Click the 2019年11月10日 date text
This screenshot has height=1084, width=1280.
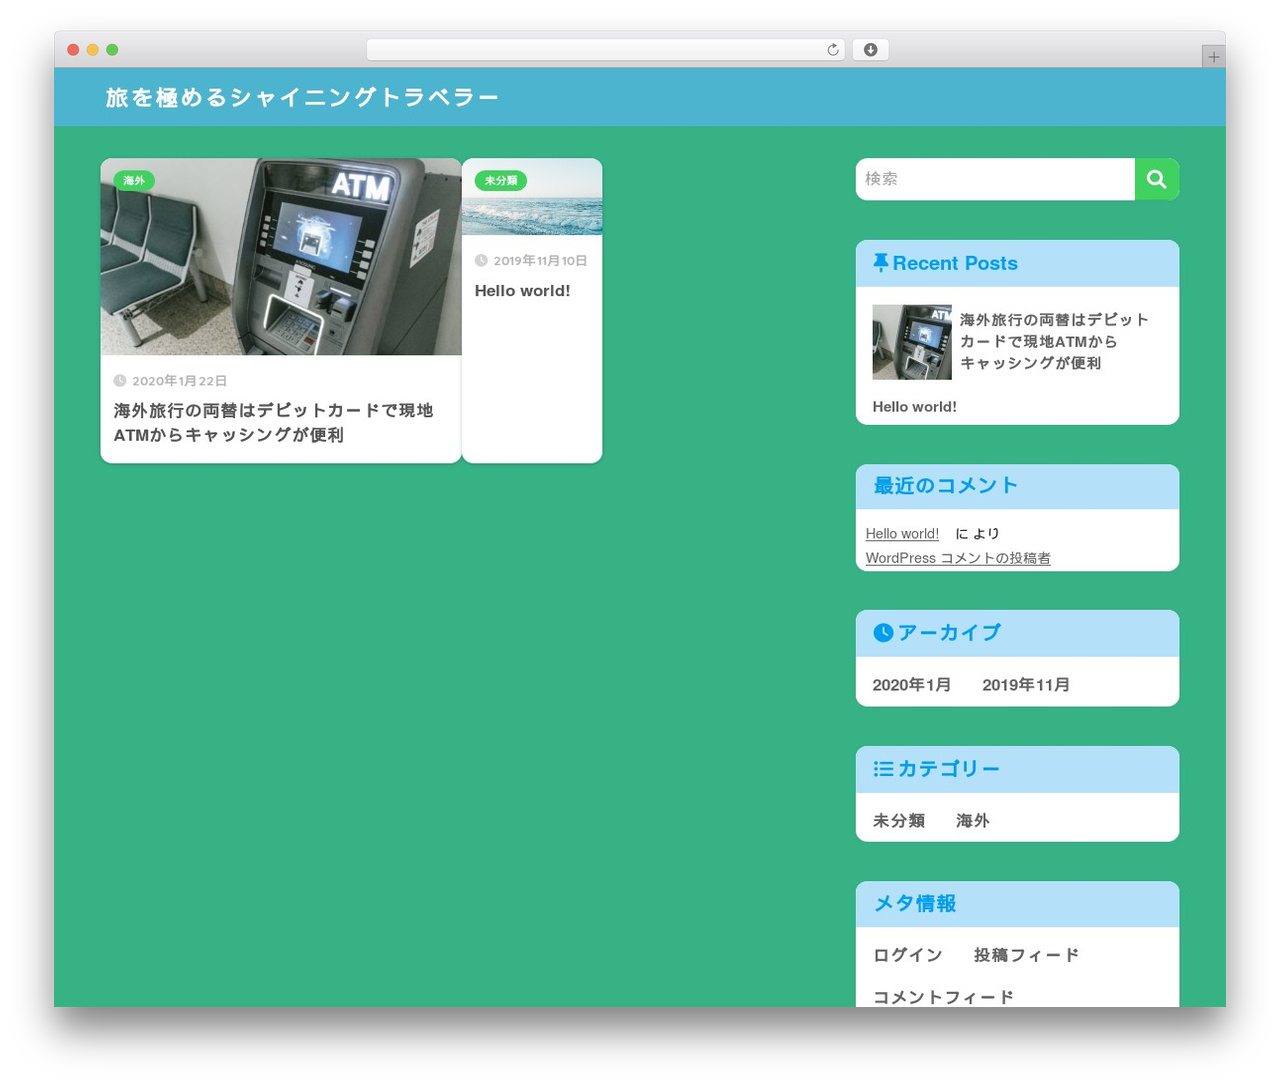[540, 261]
